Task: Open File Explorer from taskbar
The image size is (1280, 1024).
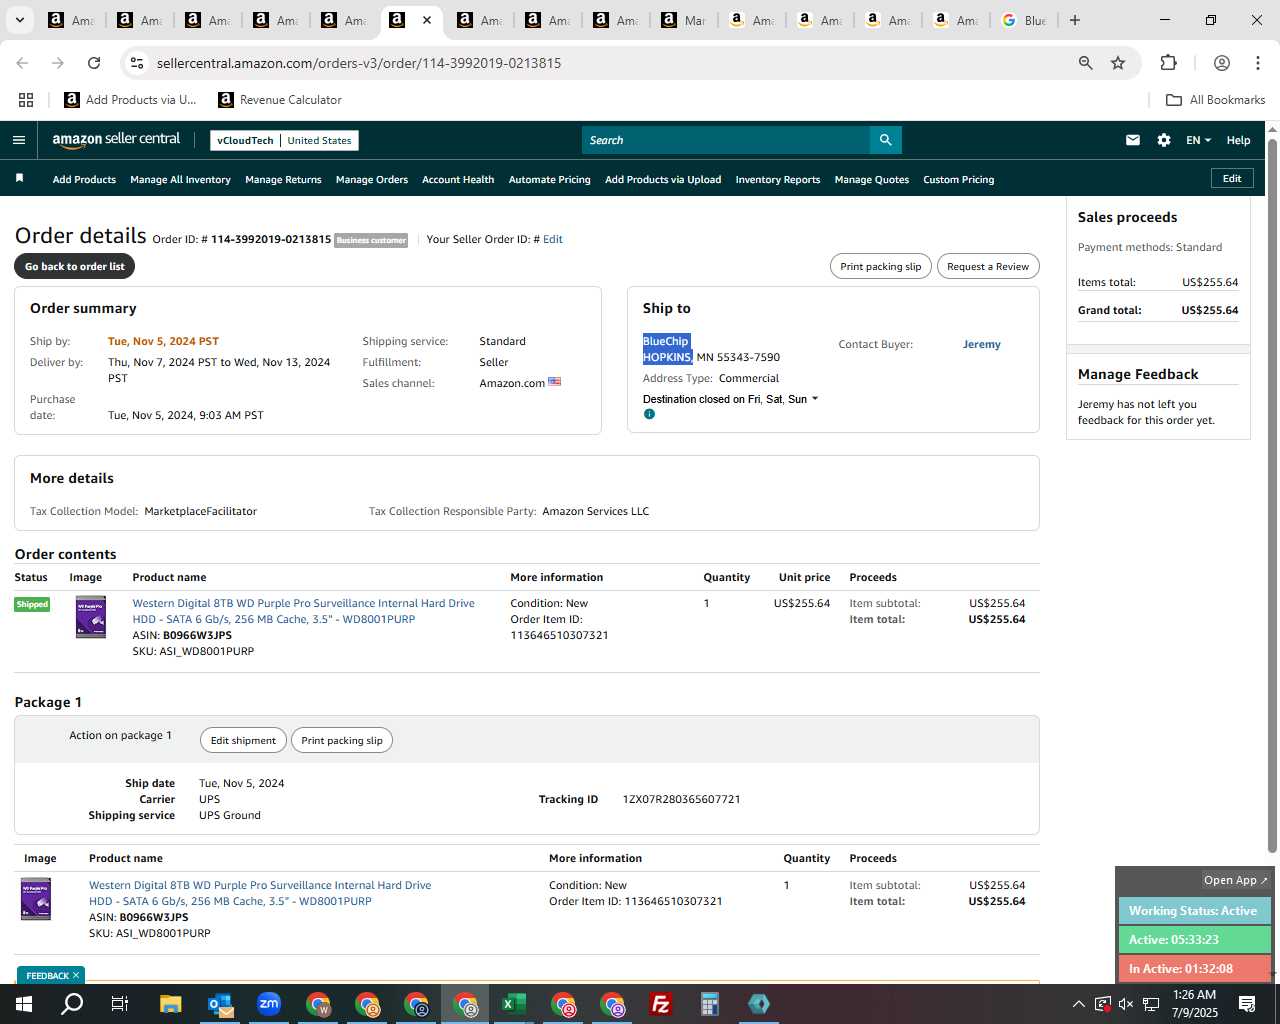Action: pyautogui.click(x=170, y=1004)
